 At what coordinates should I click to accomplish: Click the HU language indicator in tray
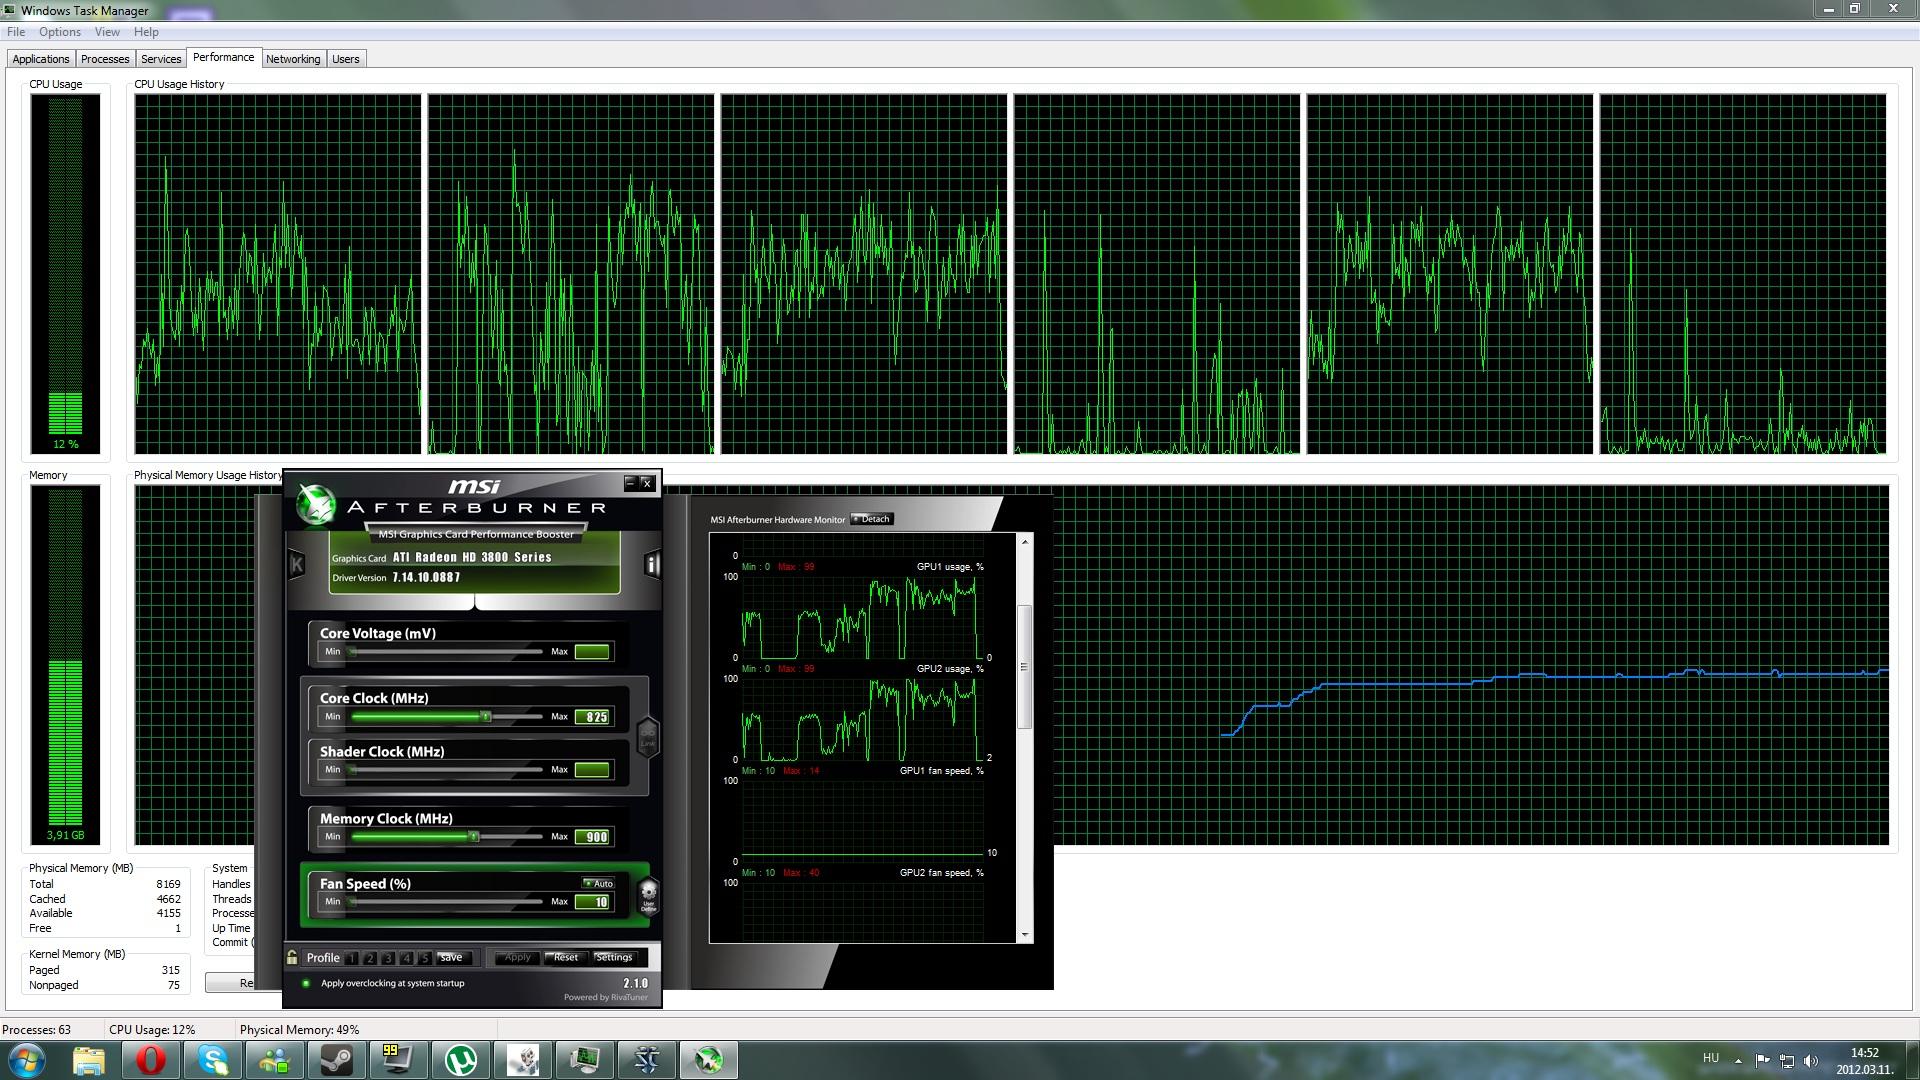tap(1711, 1058)
